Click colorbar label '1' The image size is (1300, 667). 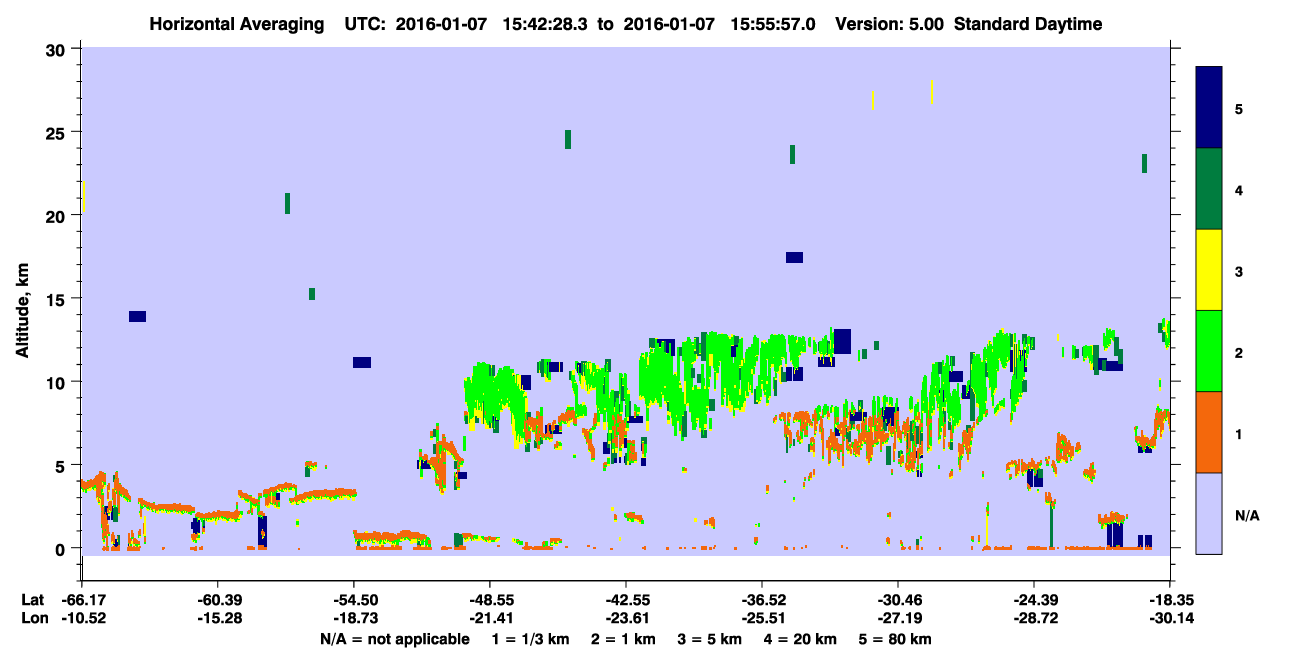click(1239, 433)
